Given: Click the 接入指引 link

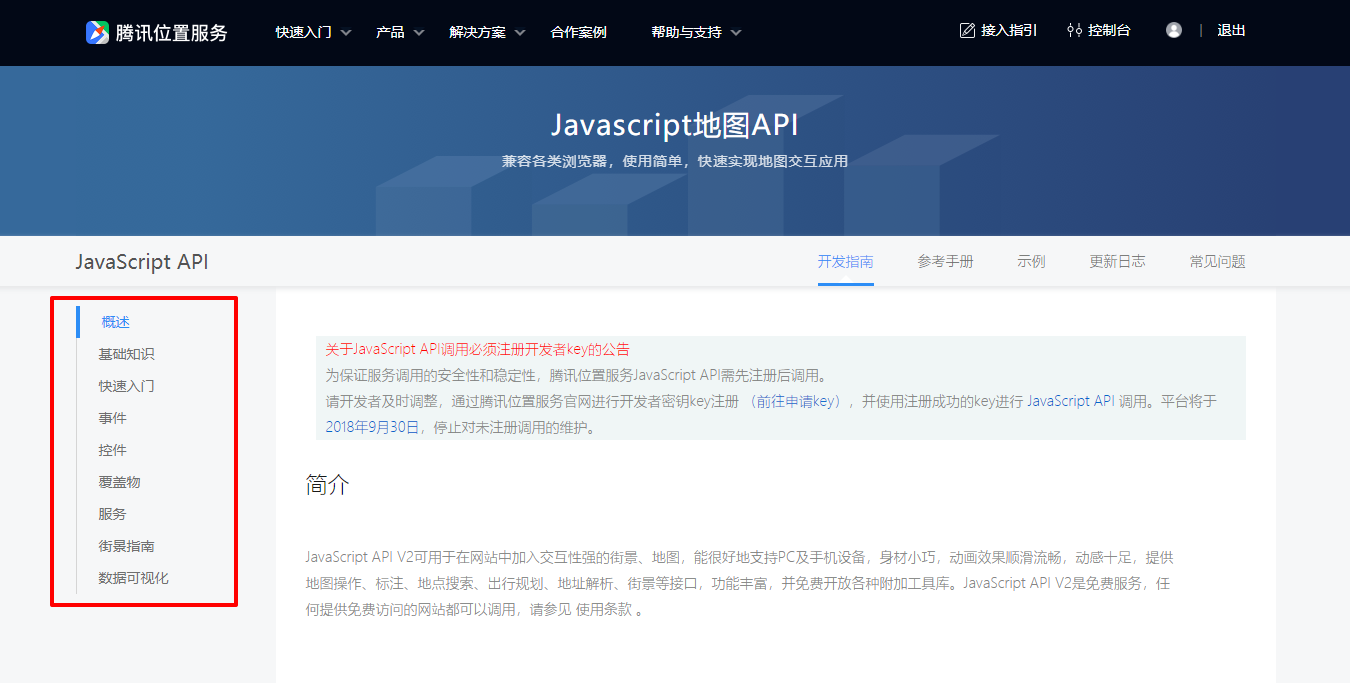Looking at the screenshot, I should pyautogui.click(x=1009, y=31).
